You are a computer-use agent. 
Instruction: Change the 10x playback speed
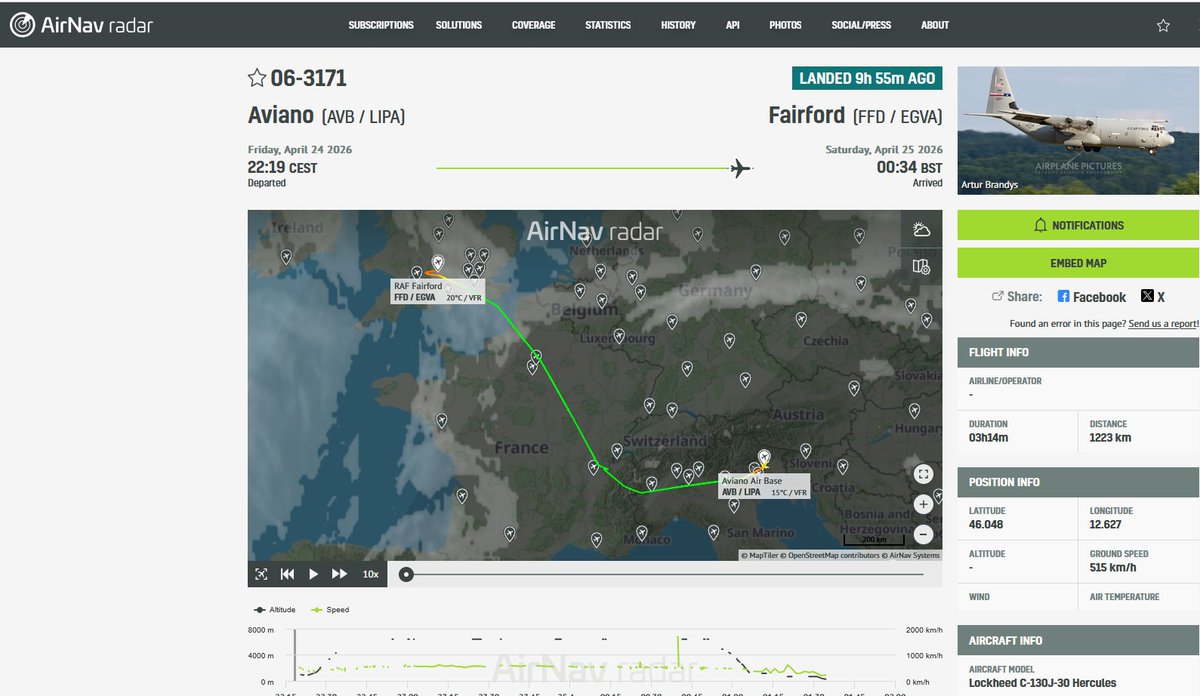370,574
